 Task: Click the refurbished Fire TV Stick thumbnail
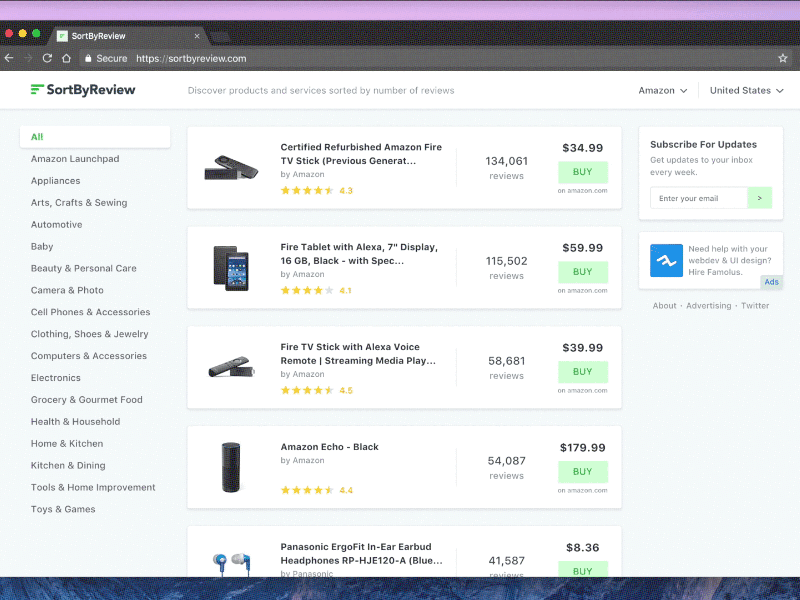pos(231,168)
